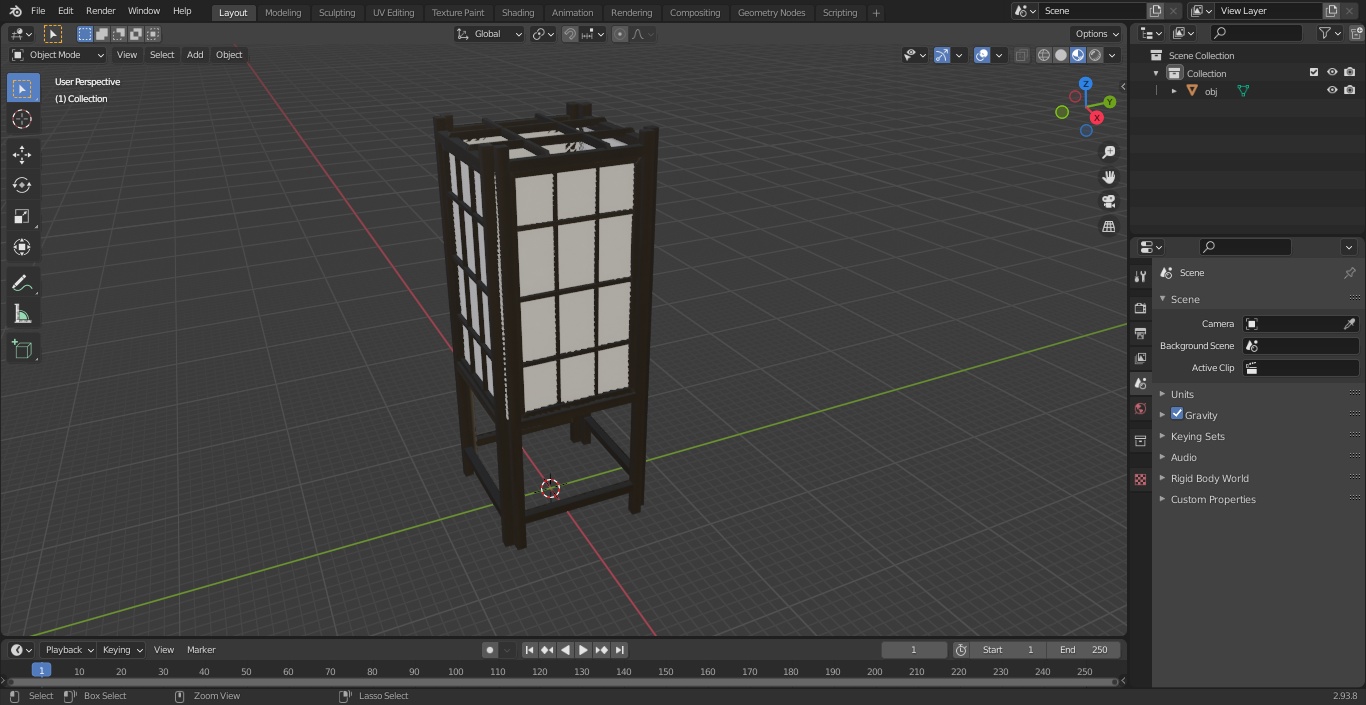Click the pan view hand icon
Image resolution: width=1366 pixels, height=705 pixels.
point(1108,177)
